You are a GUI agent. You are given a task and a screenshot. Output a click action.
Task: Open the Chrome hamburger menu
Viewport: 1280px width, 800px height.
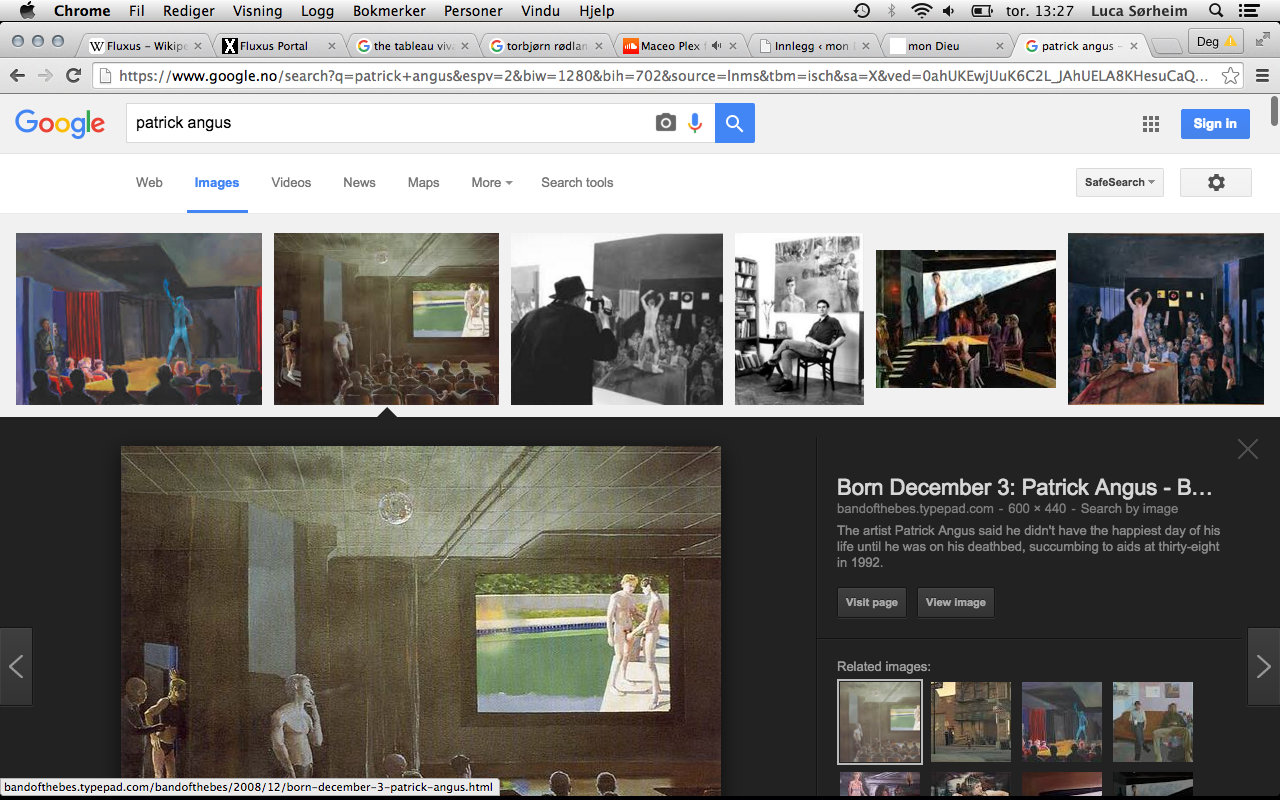(1262, 76)
